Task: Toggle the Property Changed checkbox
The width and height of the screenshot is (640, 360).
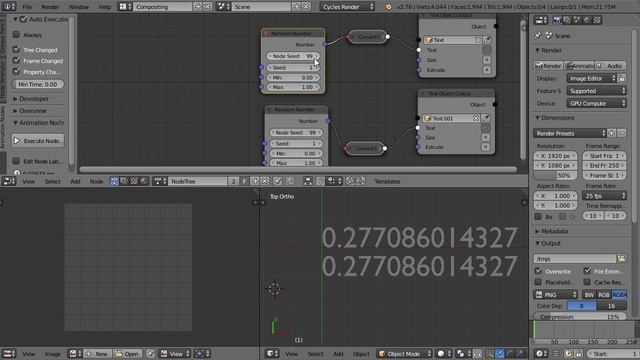Action: 16,71
